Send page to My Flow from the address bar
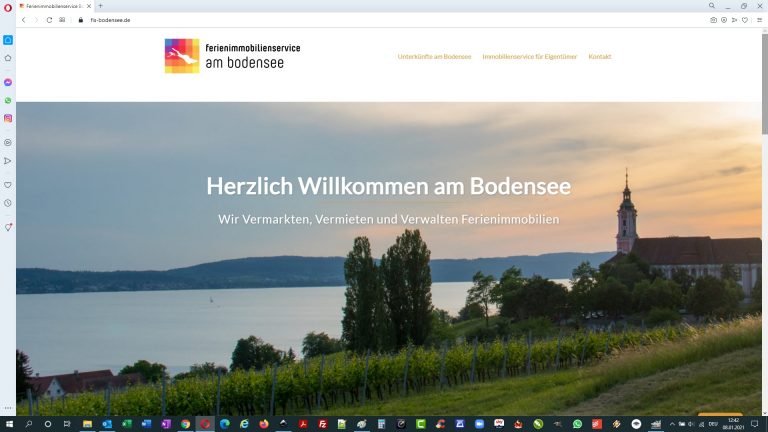The image size is (768, 432). pos(734,20)
